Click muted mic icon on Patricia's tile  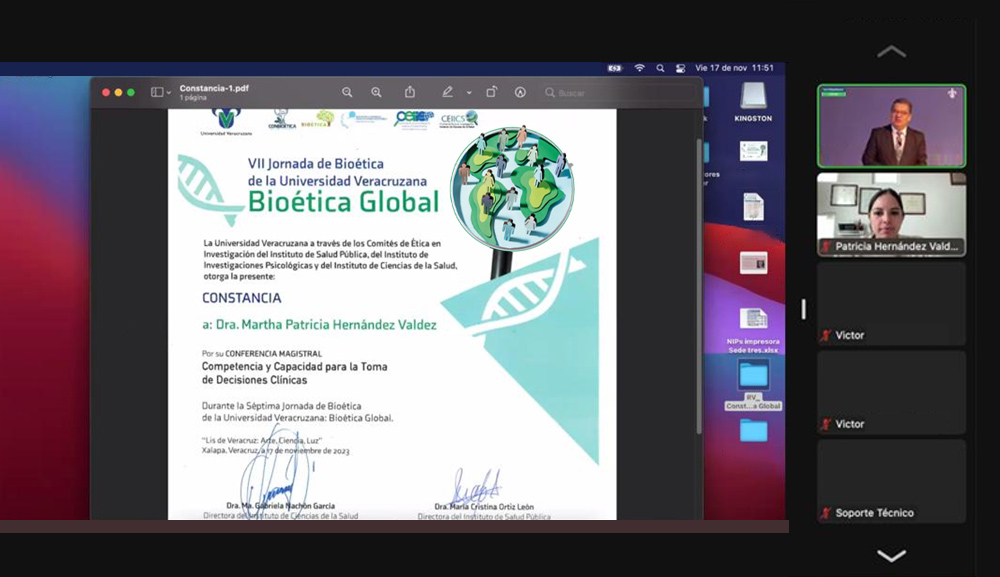[x=826, y=246]
